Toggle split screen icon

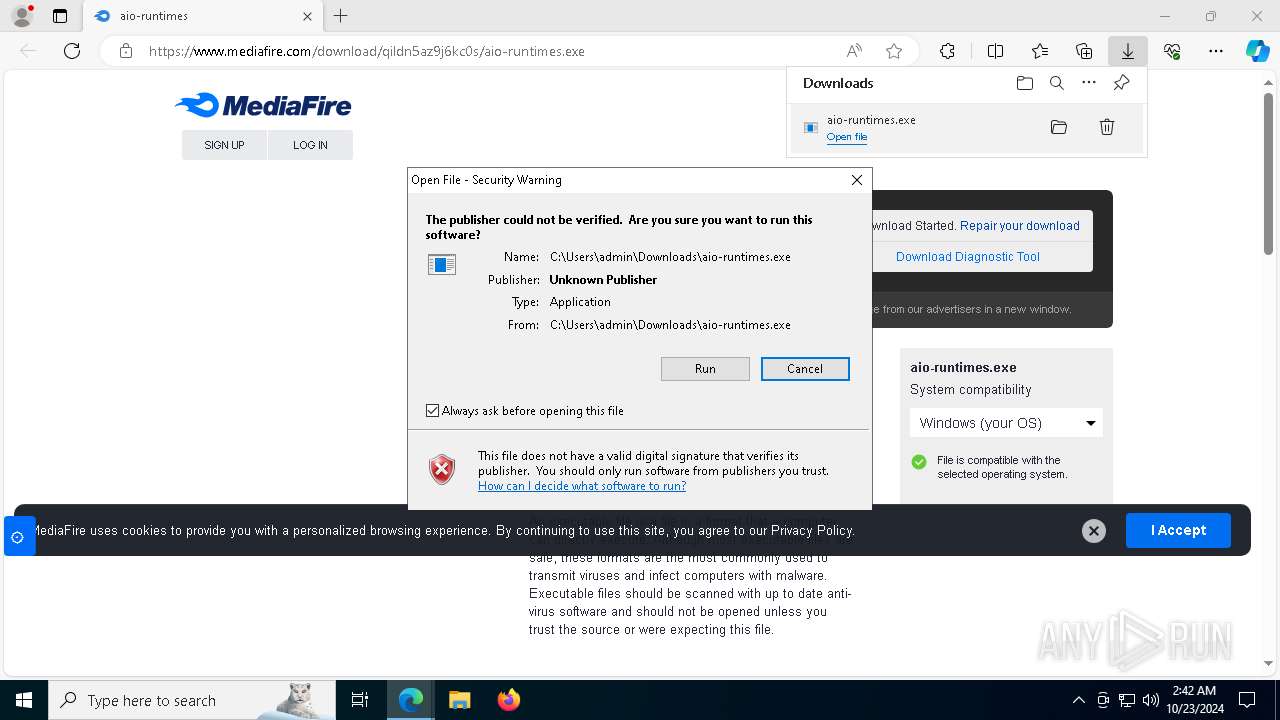click(x=995, y=51)
